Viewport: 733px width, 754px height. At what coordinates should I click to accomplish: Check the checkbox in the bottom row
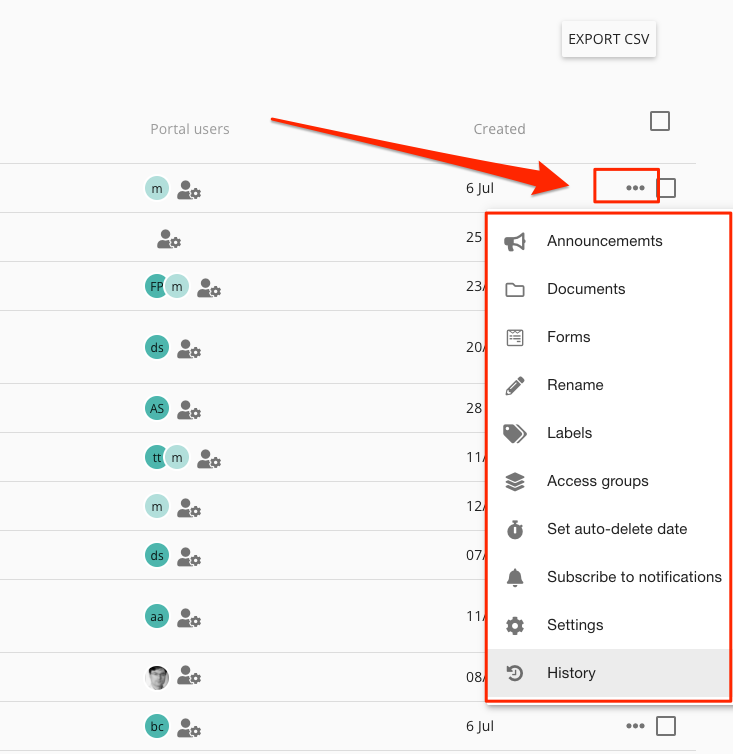point(666,726)
